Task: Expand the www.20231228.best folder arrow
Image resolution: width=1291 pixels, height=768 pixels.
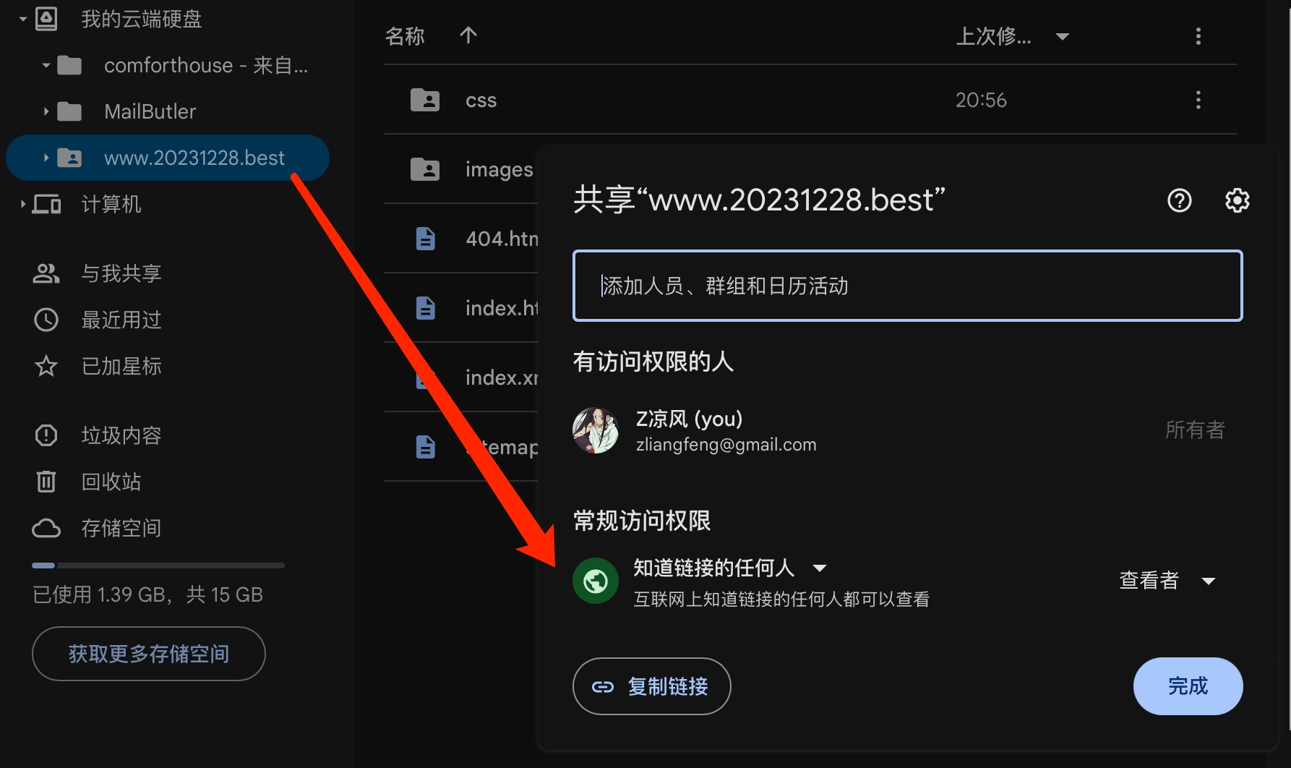Action: coord(45,158)
